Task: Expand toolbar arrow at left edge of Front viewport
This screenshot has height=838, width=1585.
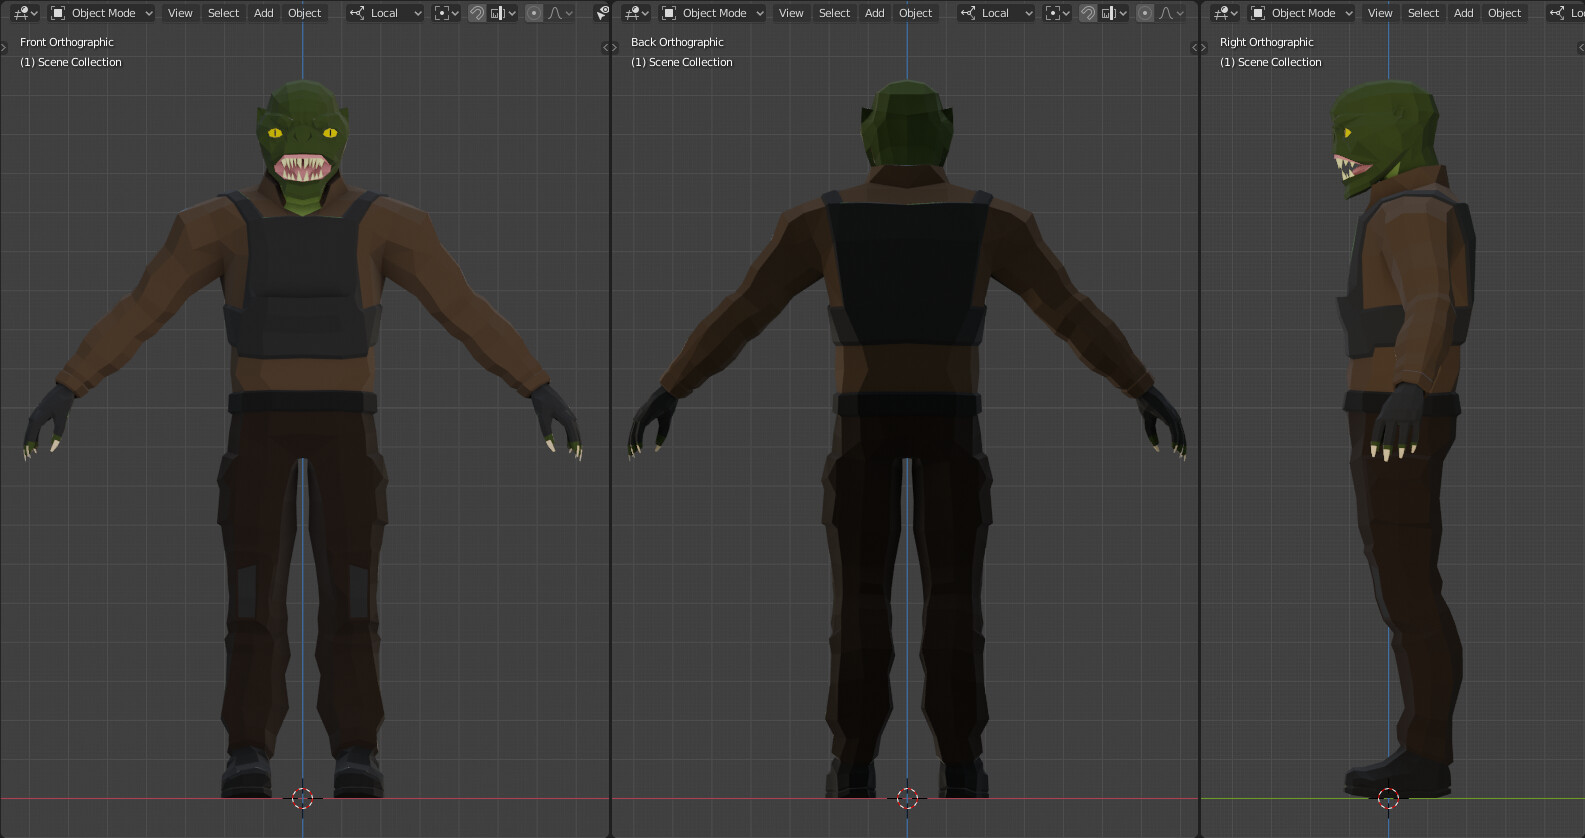Action: tap(4, 47)
